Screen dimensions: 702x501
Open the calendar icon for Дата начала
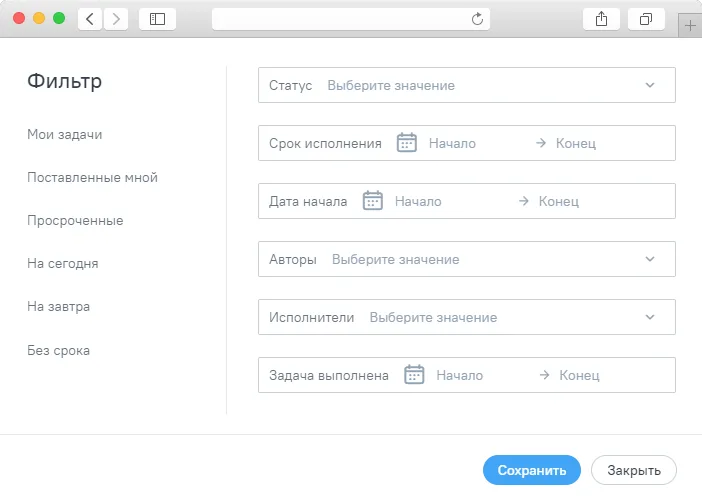[372, 201]
